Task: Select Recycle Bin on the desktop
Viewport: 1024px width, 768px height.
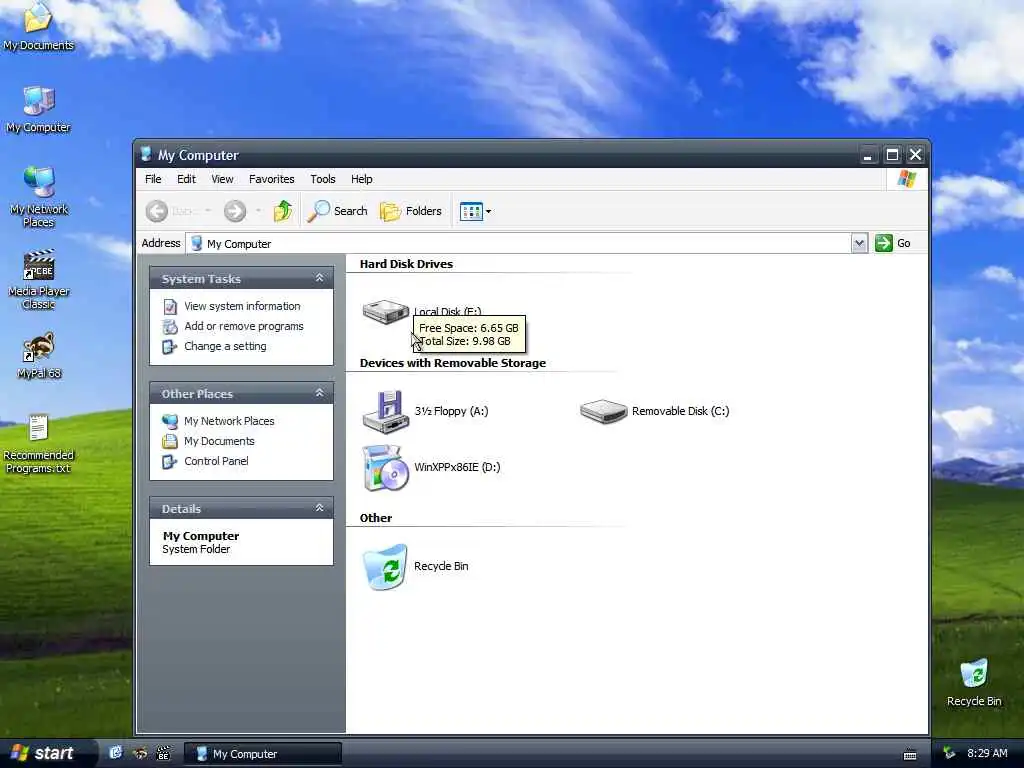Action: click(974, 683)
